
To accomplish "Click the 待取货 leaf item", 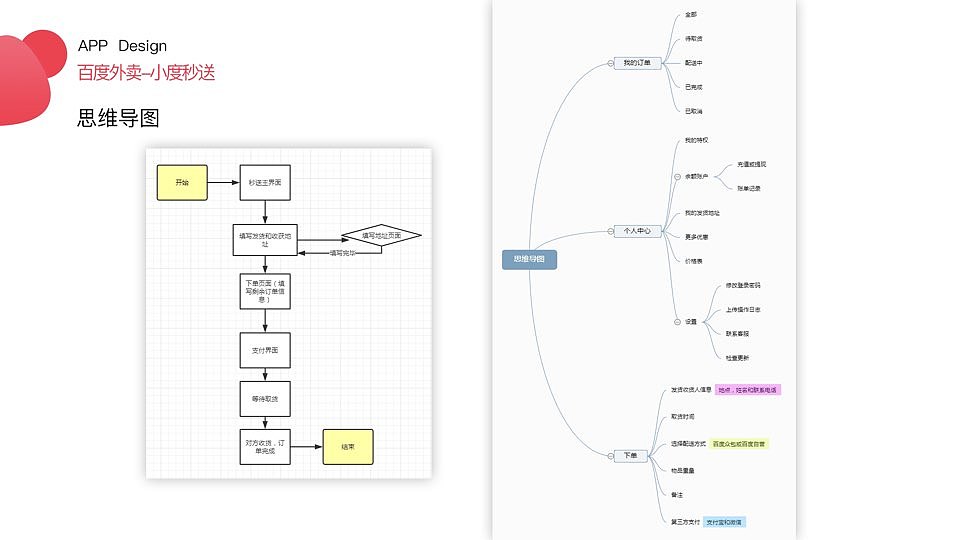I will 694,39.
